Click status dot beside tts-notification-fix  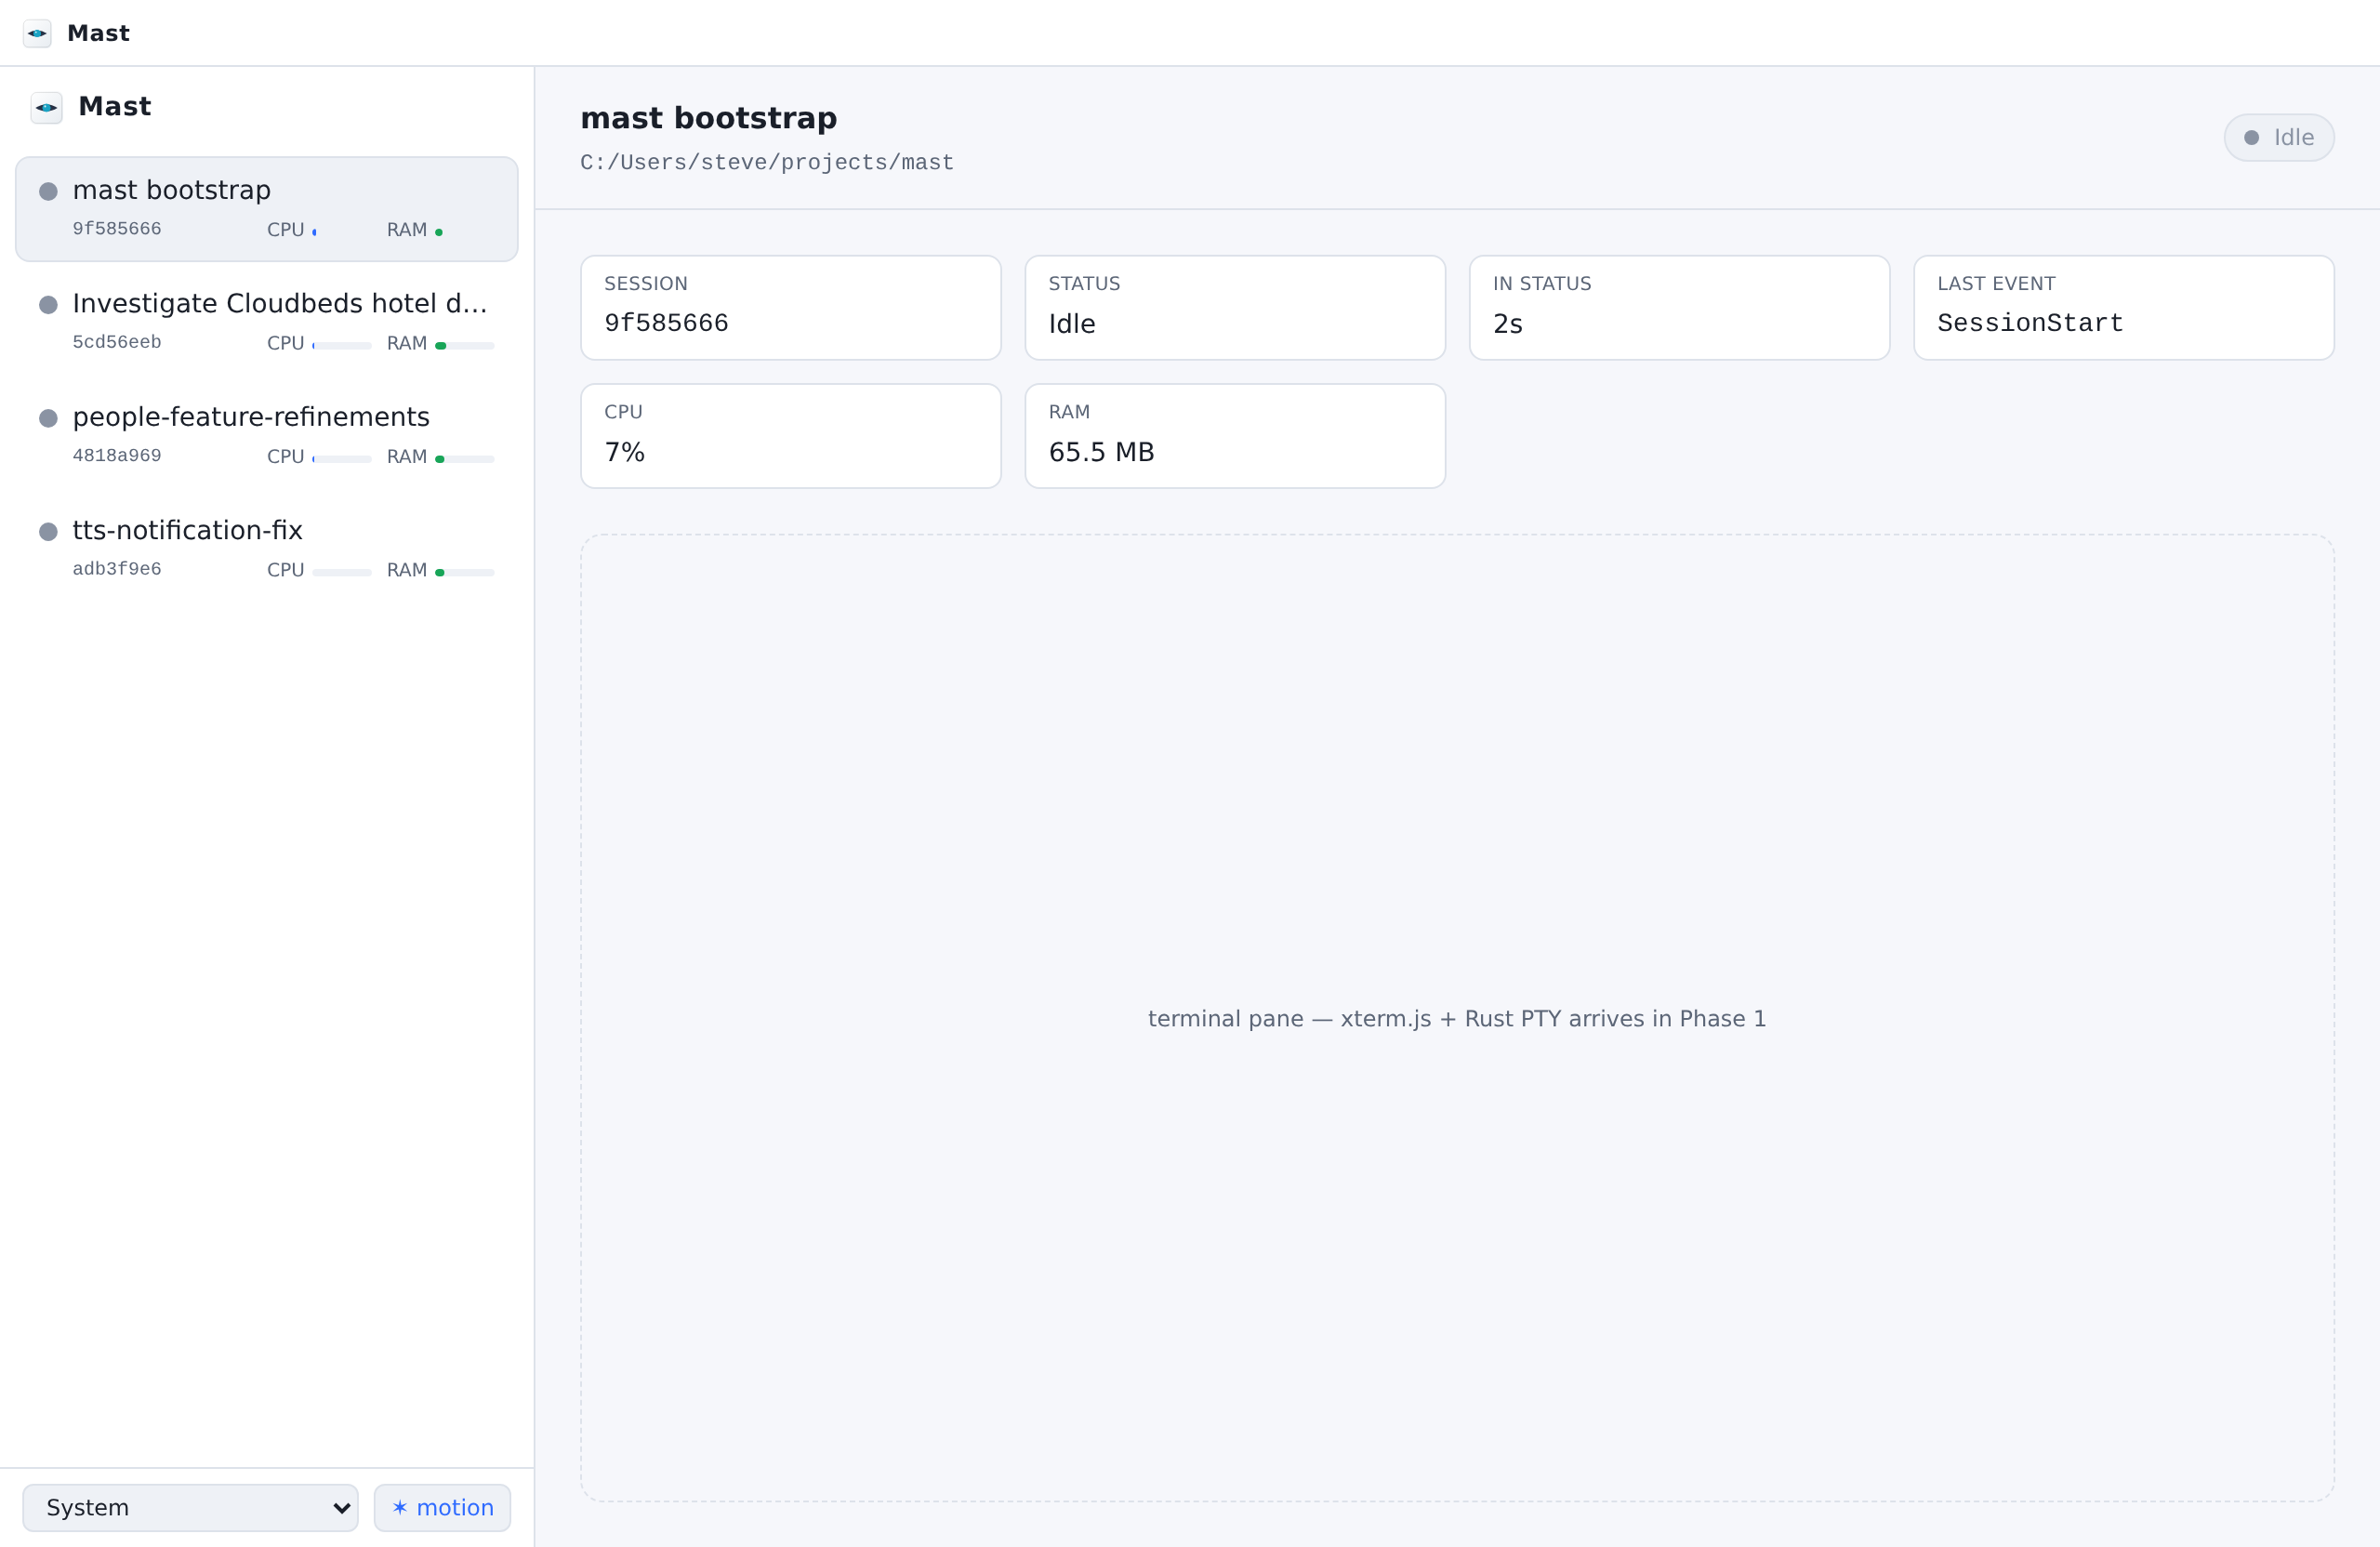[48, 531]
